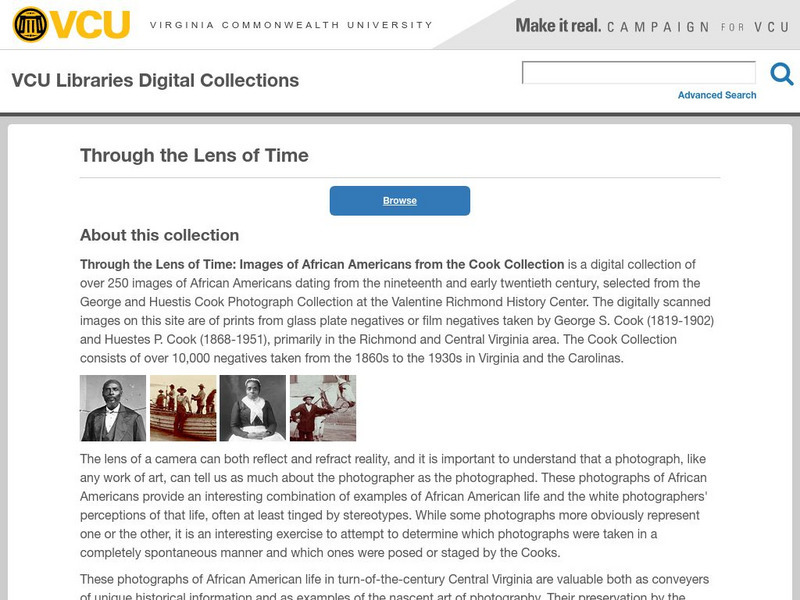Click the paragraph about the camera lens
Screen dimensions: 800x600
(399, 506)
